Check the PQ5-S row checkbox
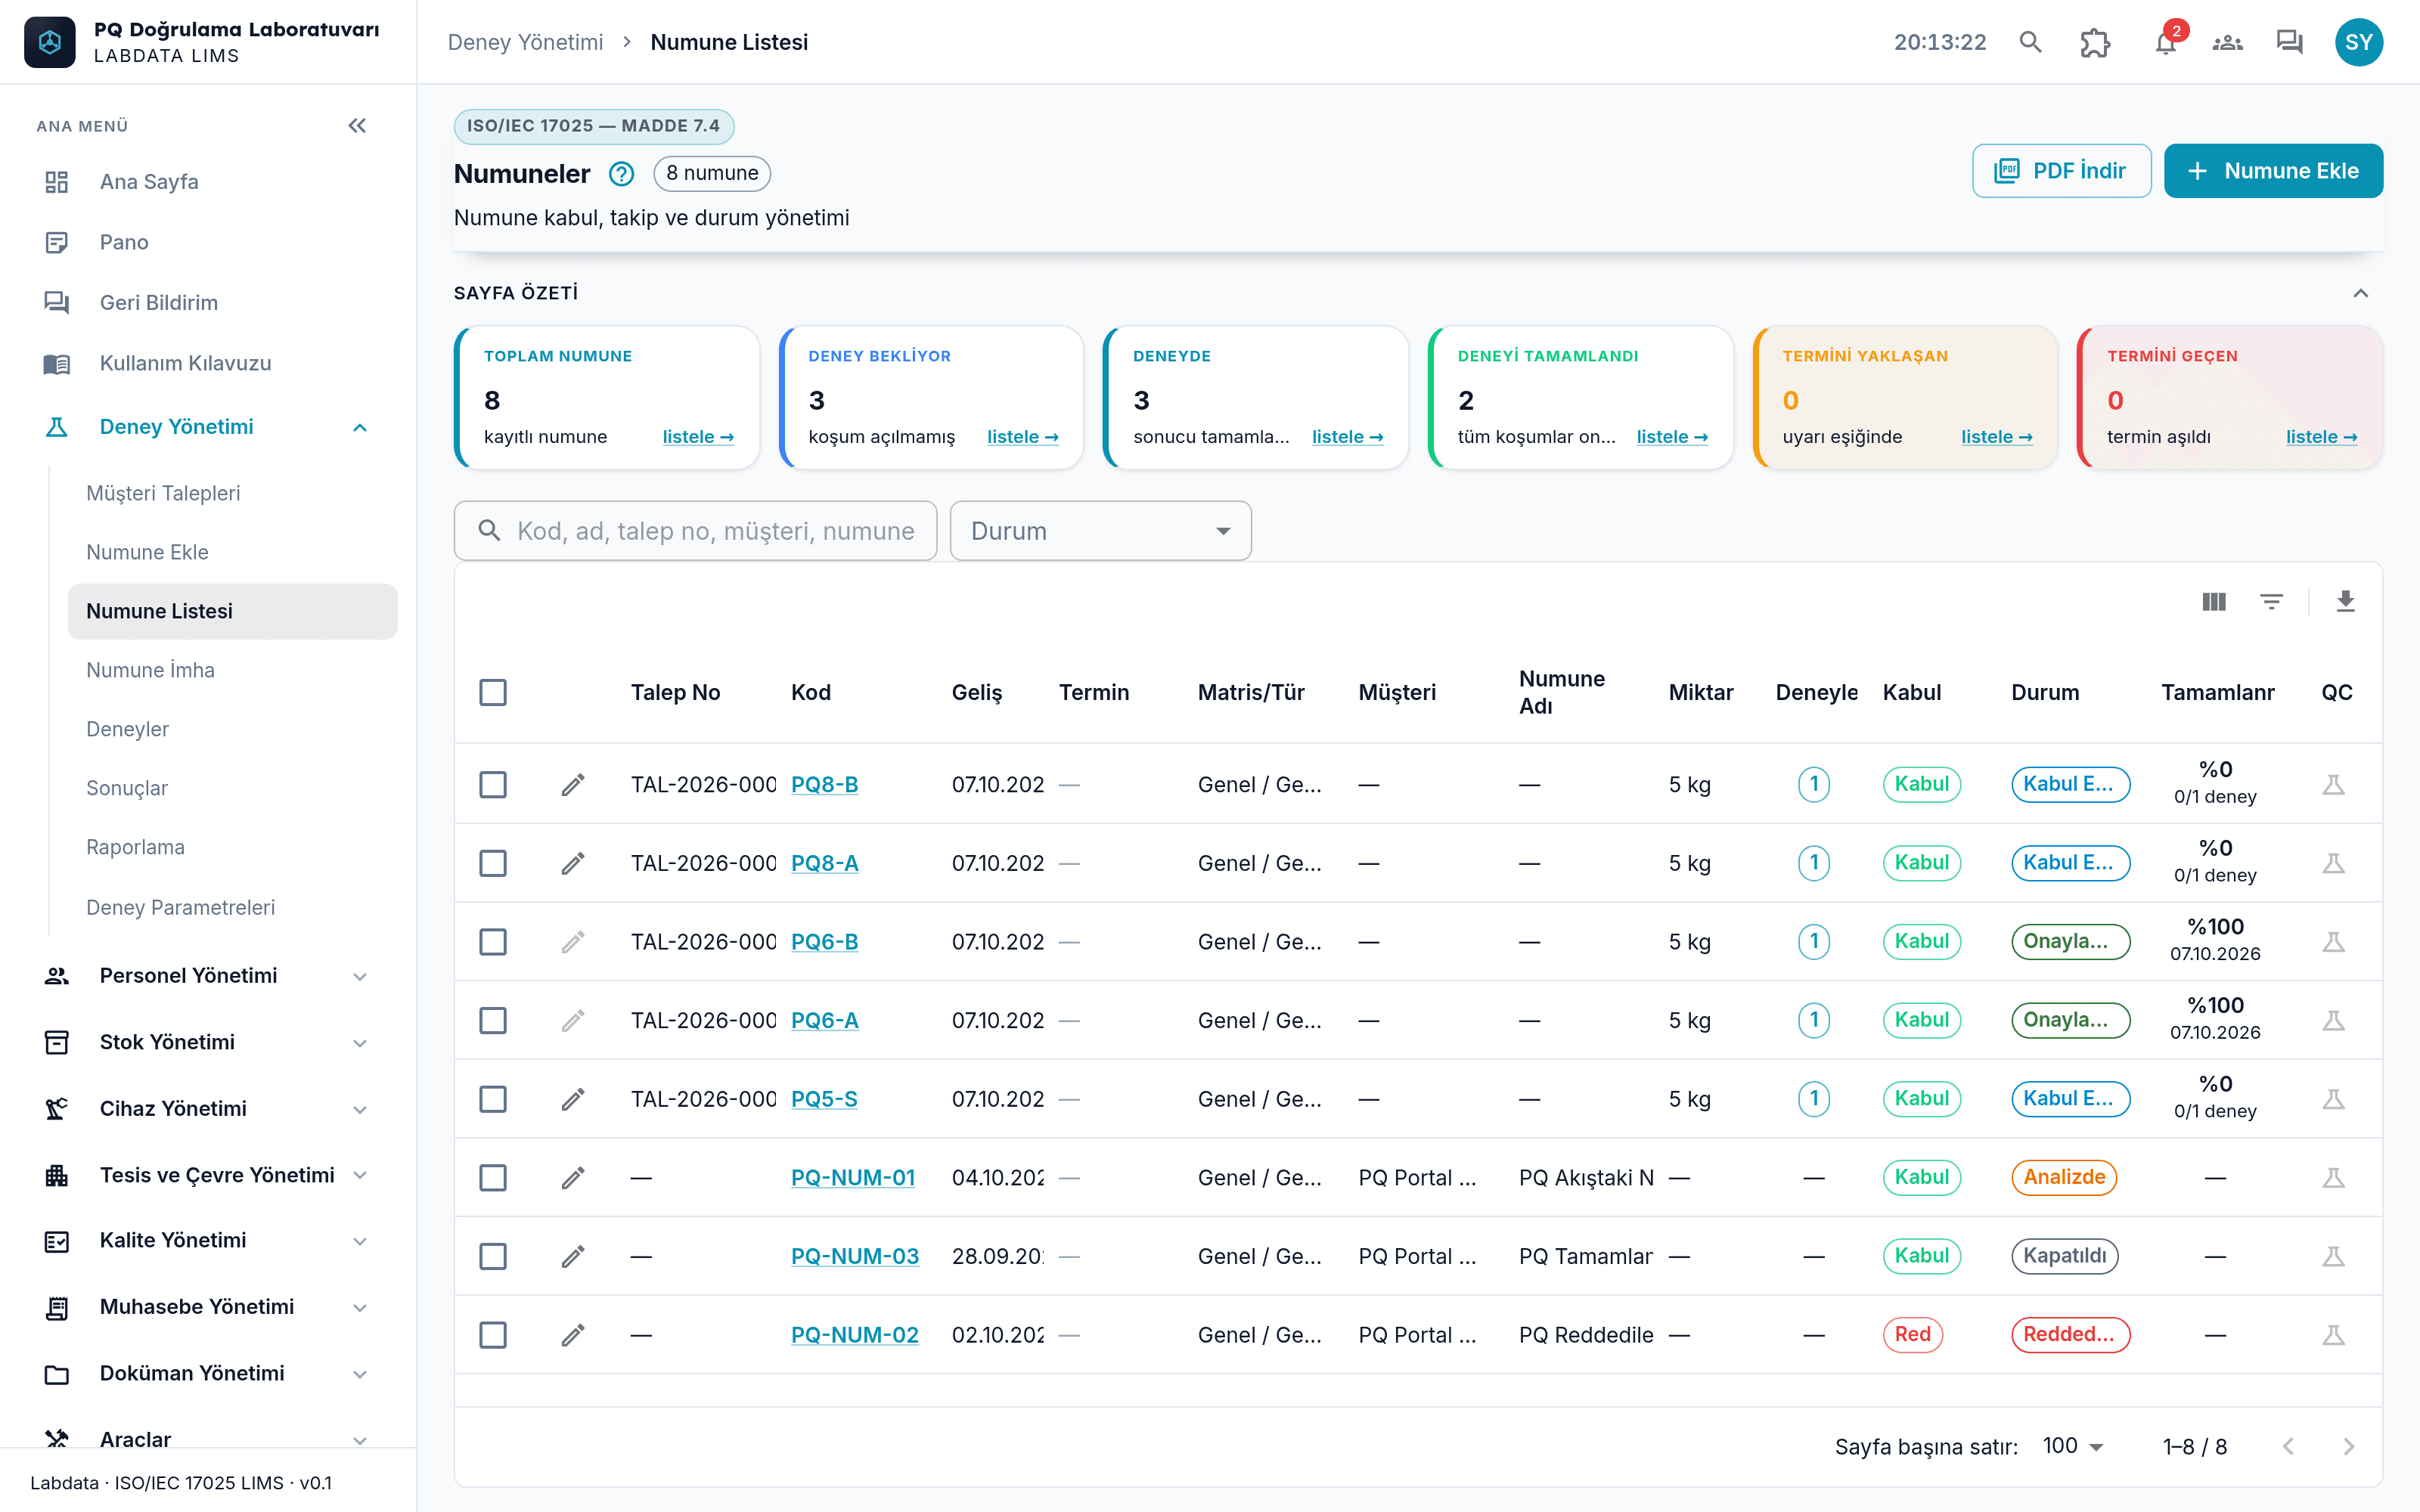Screen dimensions: 2420x1512 (x=493, y=1099)
